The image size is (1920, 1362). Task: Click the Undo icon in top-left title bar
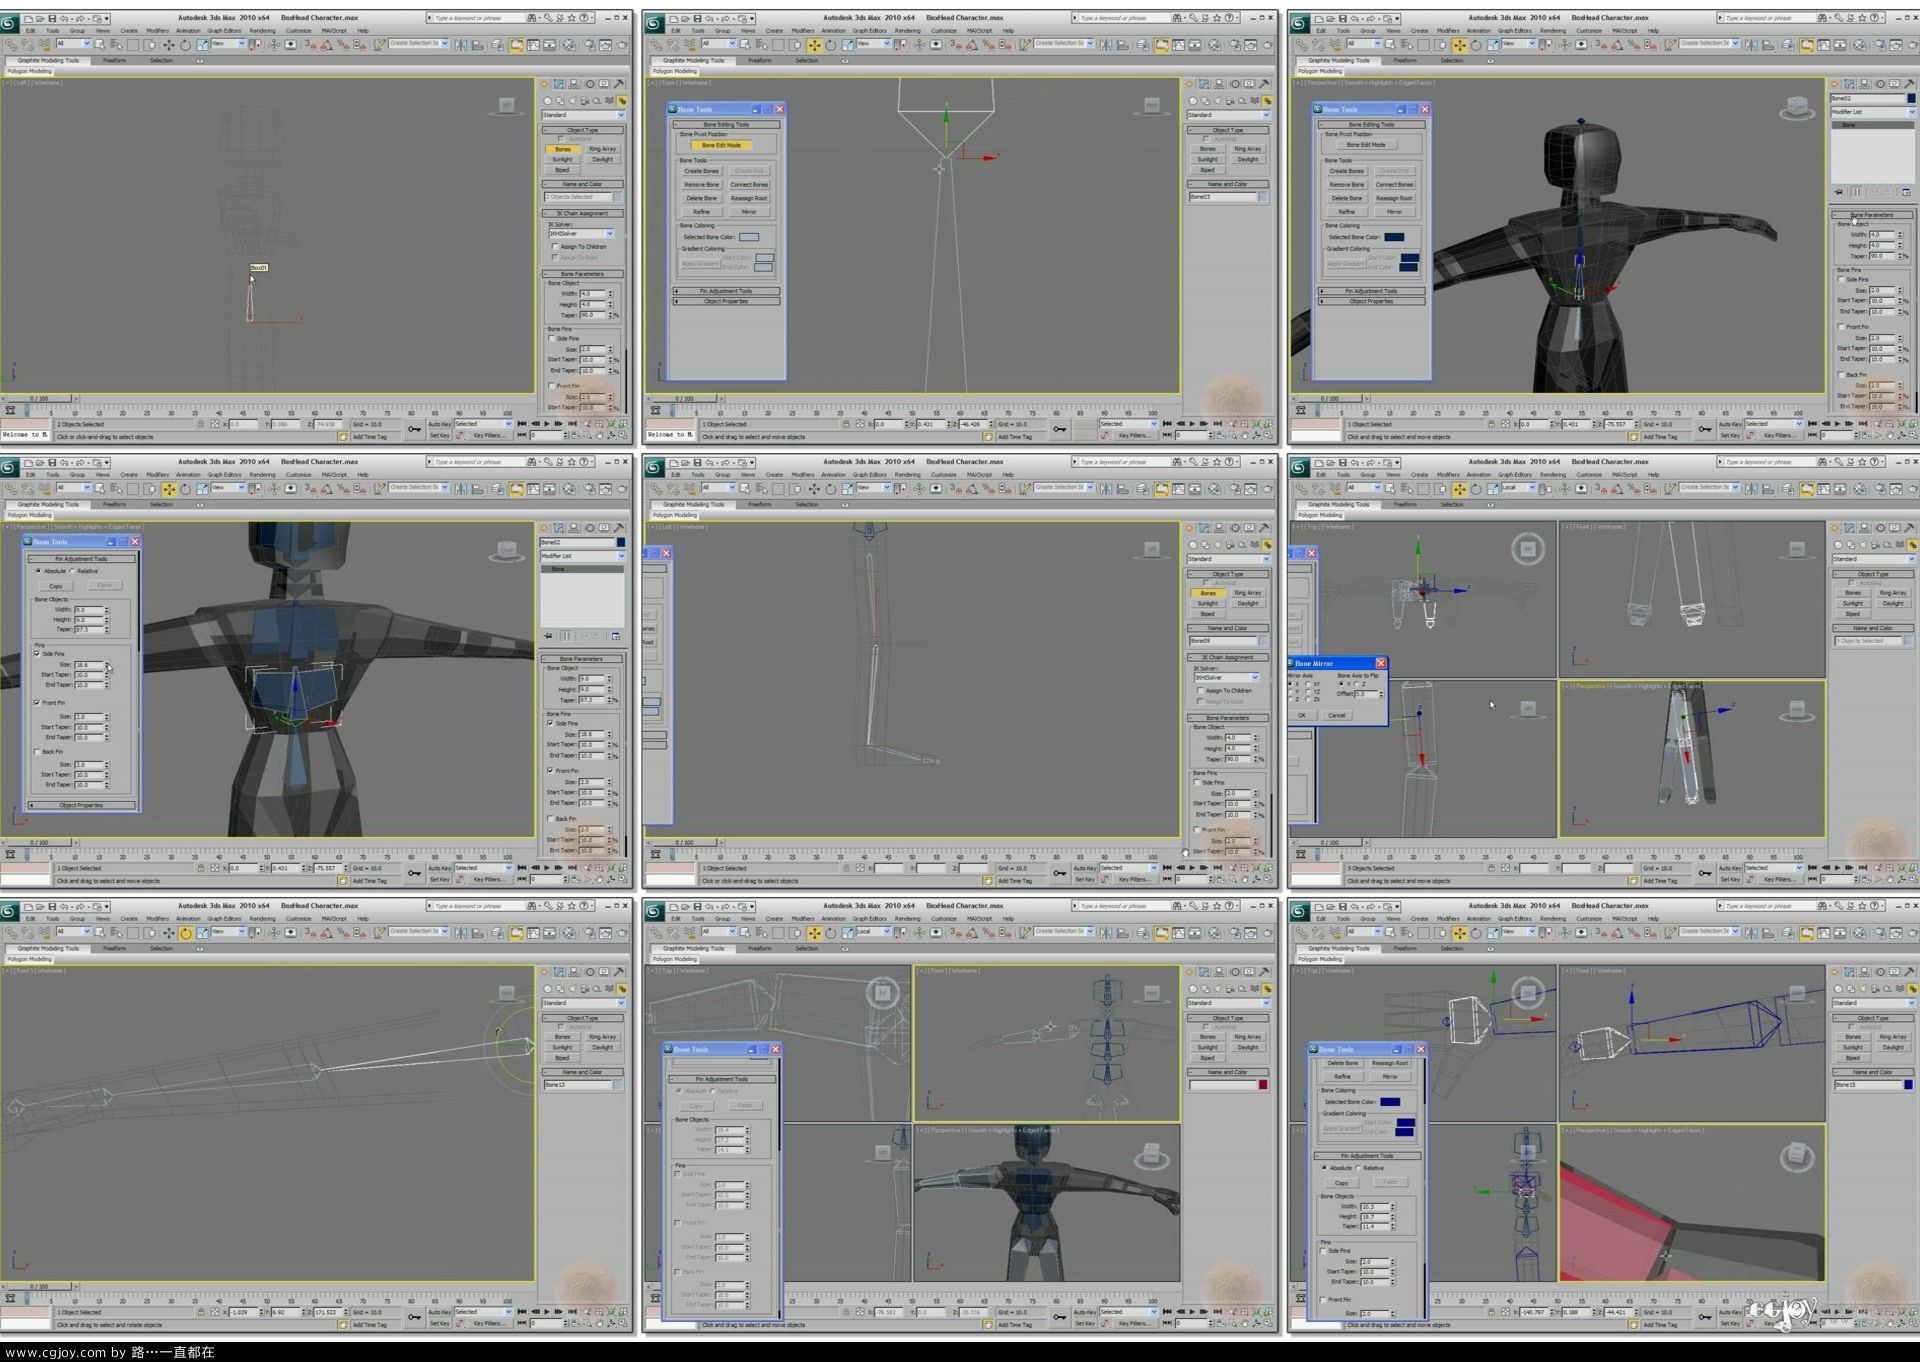tap(64, 18)
